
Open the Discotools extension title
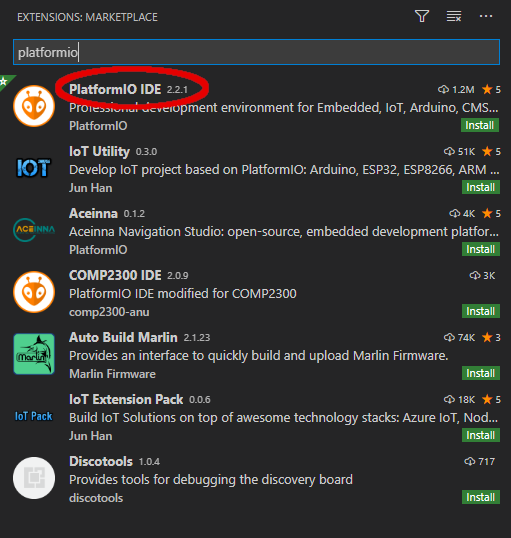[x=101, y=461]
